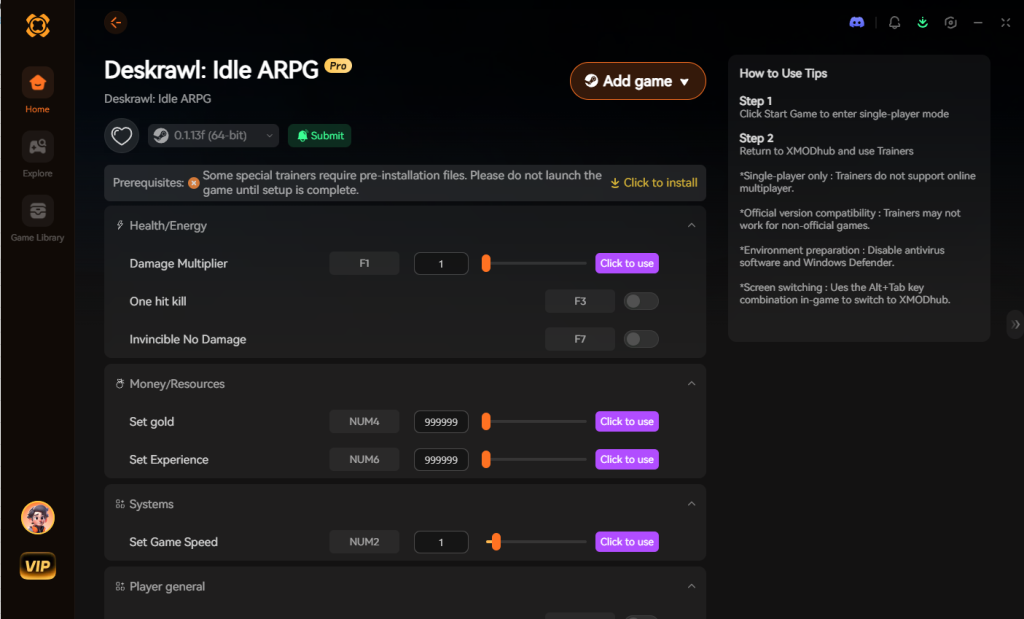
Task: Open the VIP badge
Action: tap(37, 565)
